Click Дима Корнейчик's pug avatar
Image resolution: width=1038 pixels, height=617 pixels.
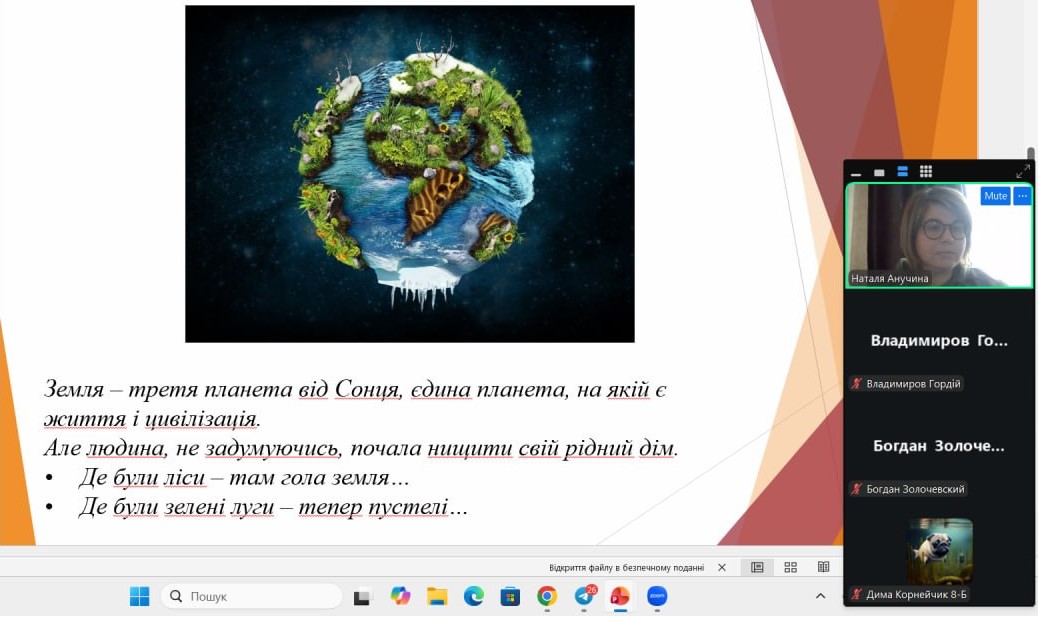(x=939, y=551)
